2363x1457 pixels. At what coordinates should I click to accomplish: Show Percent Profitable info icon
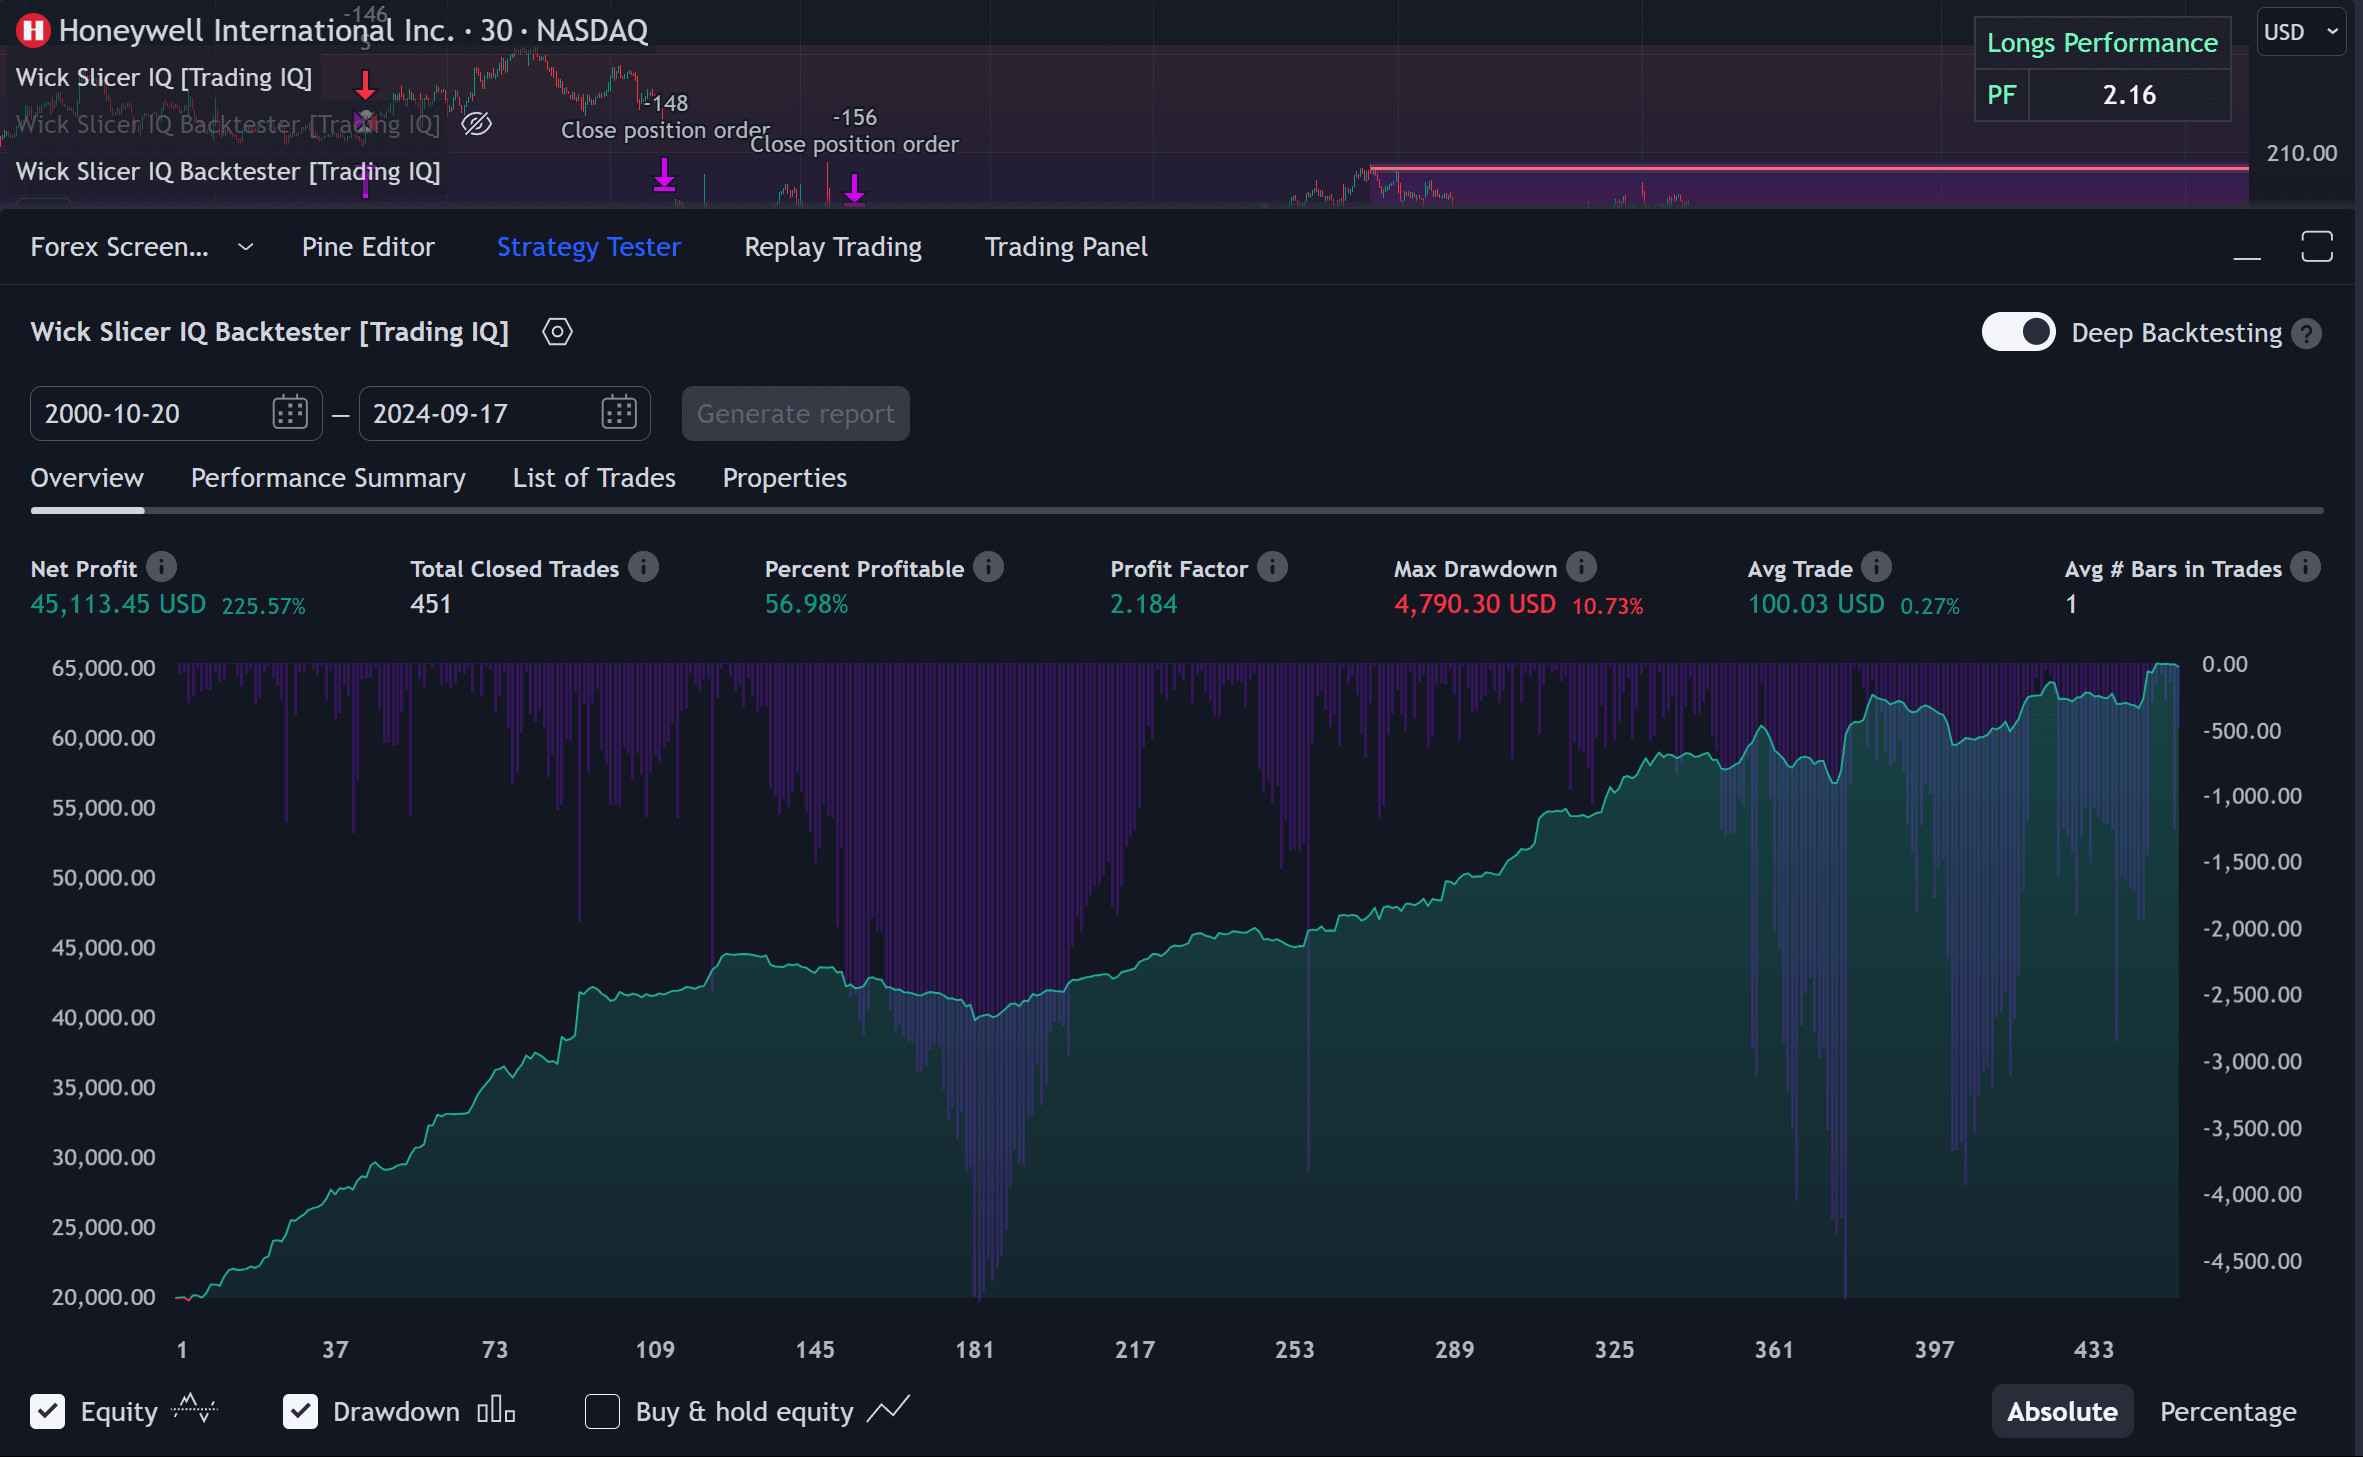(x=988, y=567)
